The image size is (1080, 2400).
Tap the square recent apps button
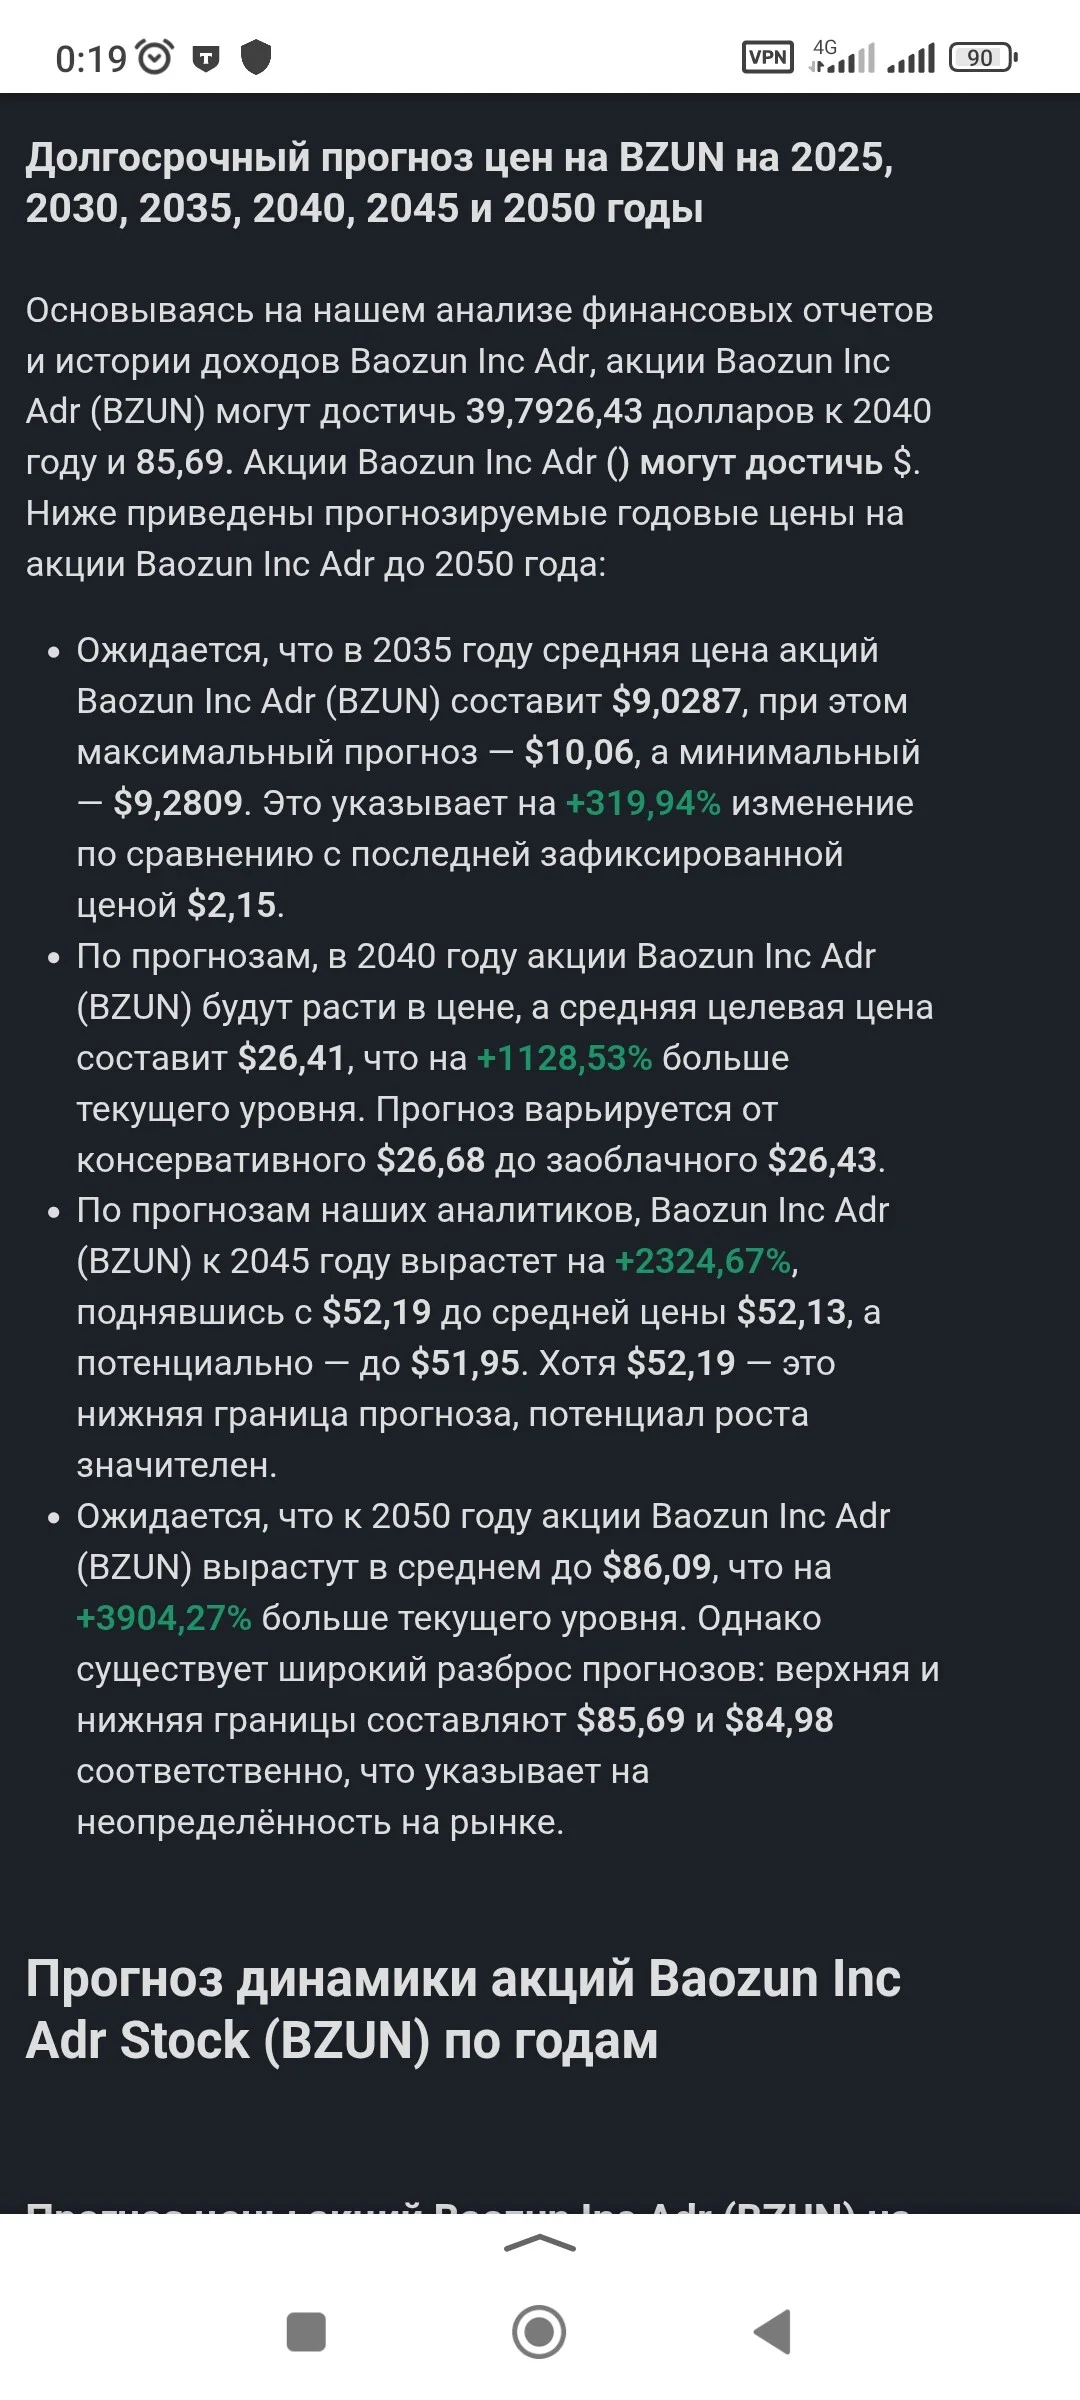[306, 2331]
